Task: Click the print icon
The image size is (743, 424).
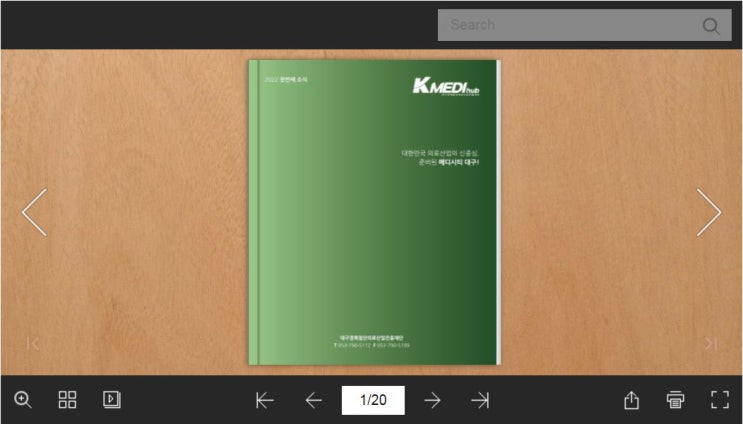Action: click(x=675, y=400)
